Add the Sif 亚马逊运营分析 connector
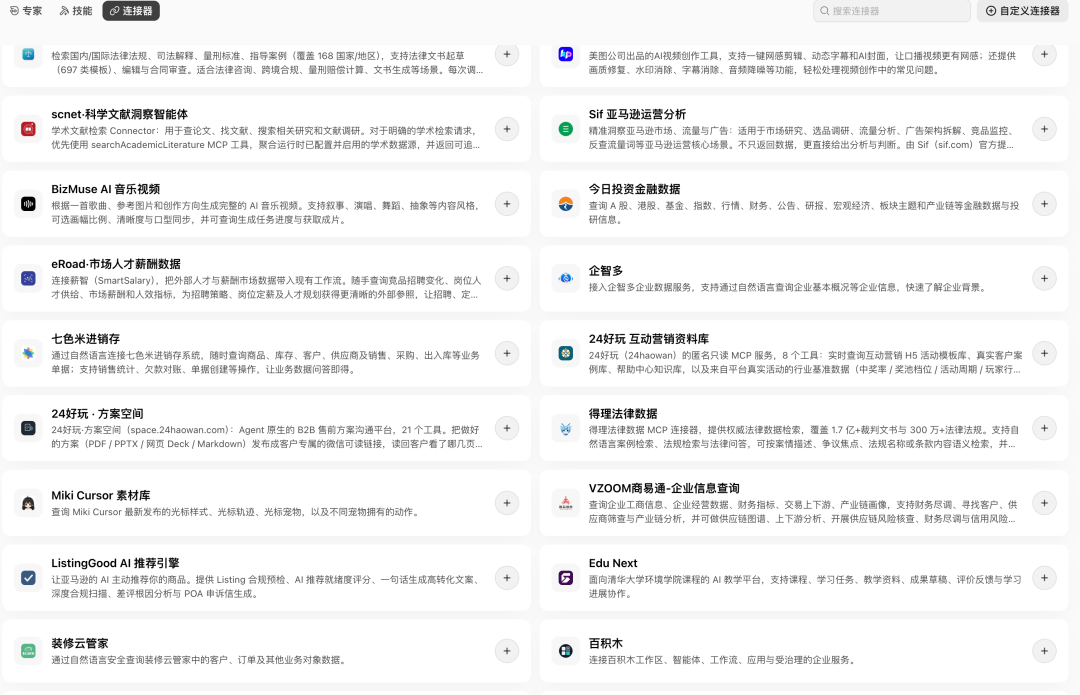1080x695 pixels. click(x=1044, y=129)
